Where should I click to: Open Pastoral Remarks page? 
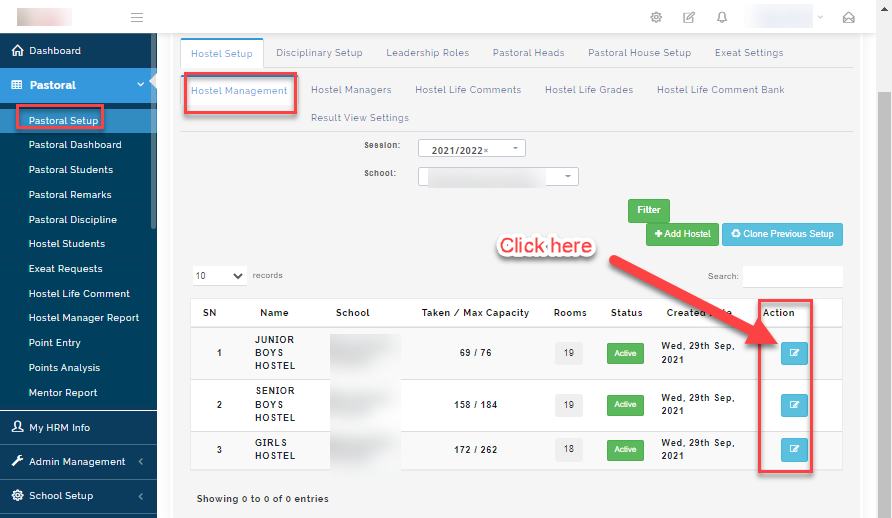(70, 194)
